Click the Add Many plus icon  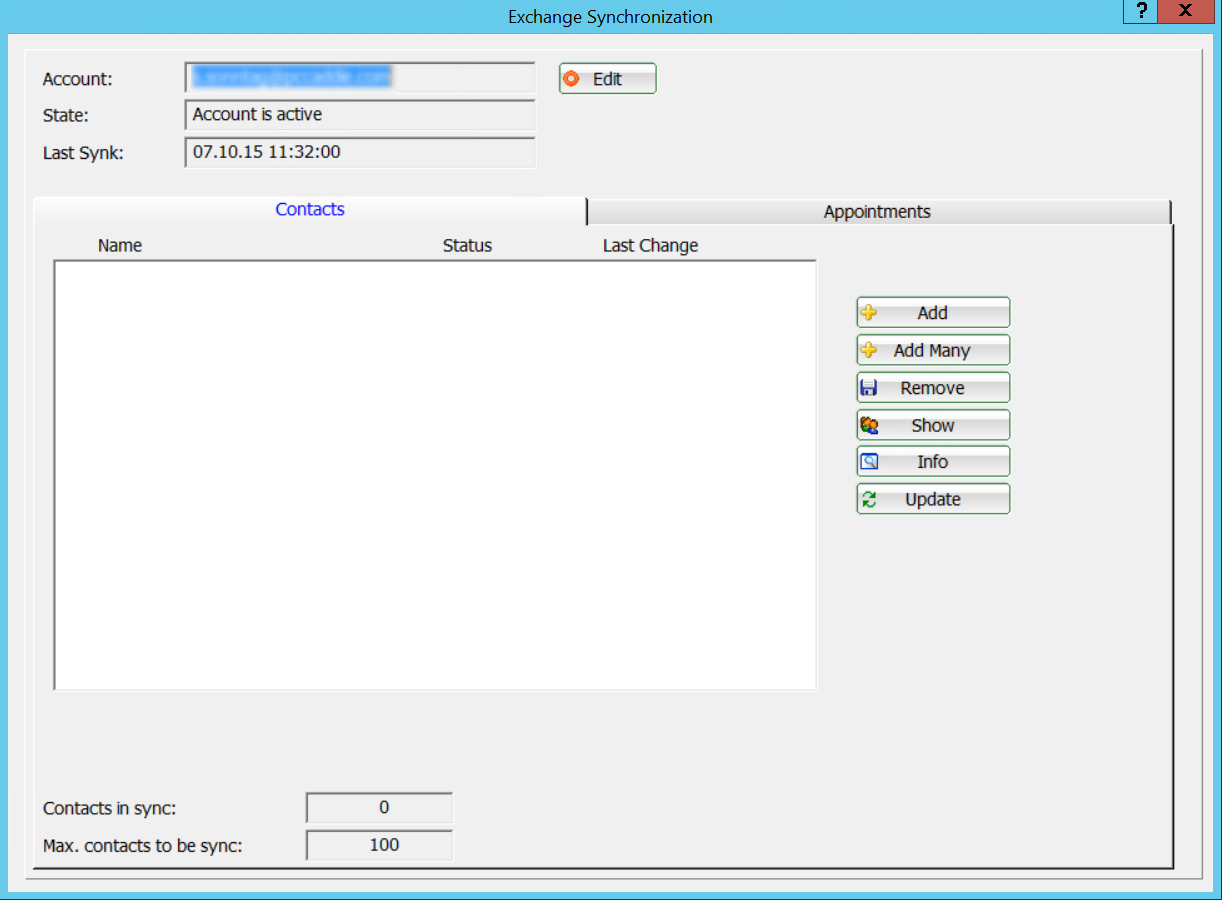point(869,350)
